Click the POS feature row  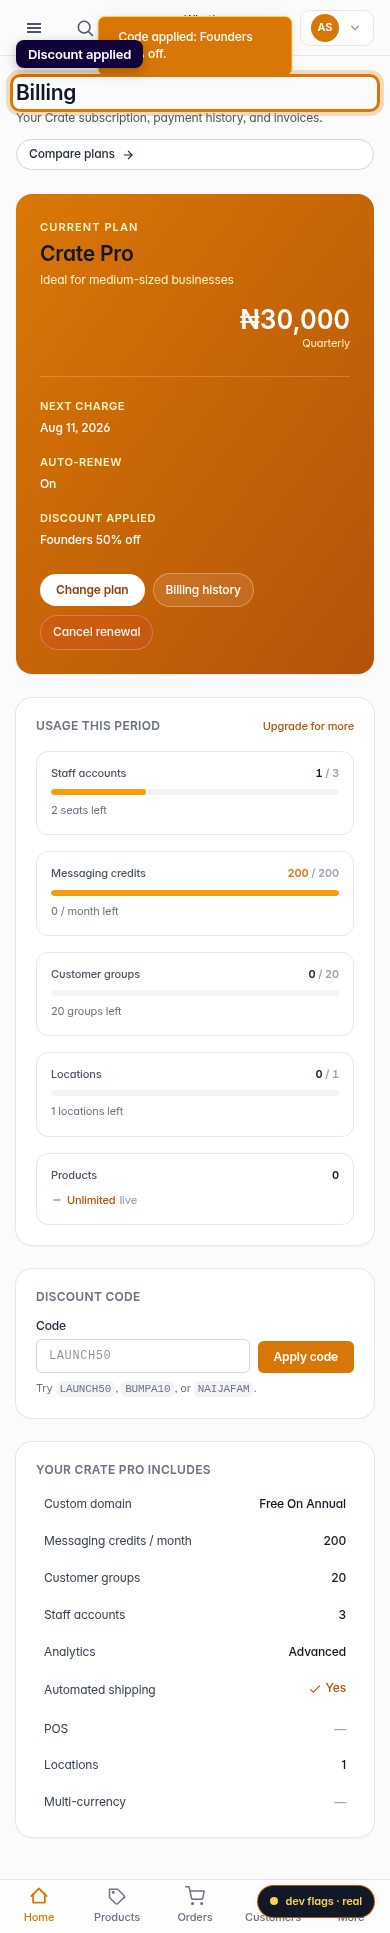pyautogui.click(x=195, y=1729)
